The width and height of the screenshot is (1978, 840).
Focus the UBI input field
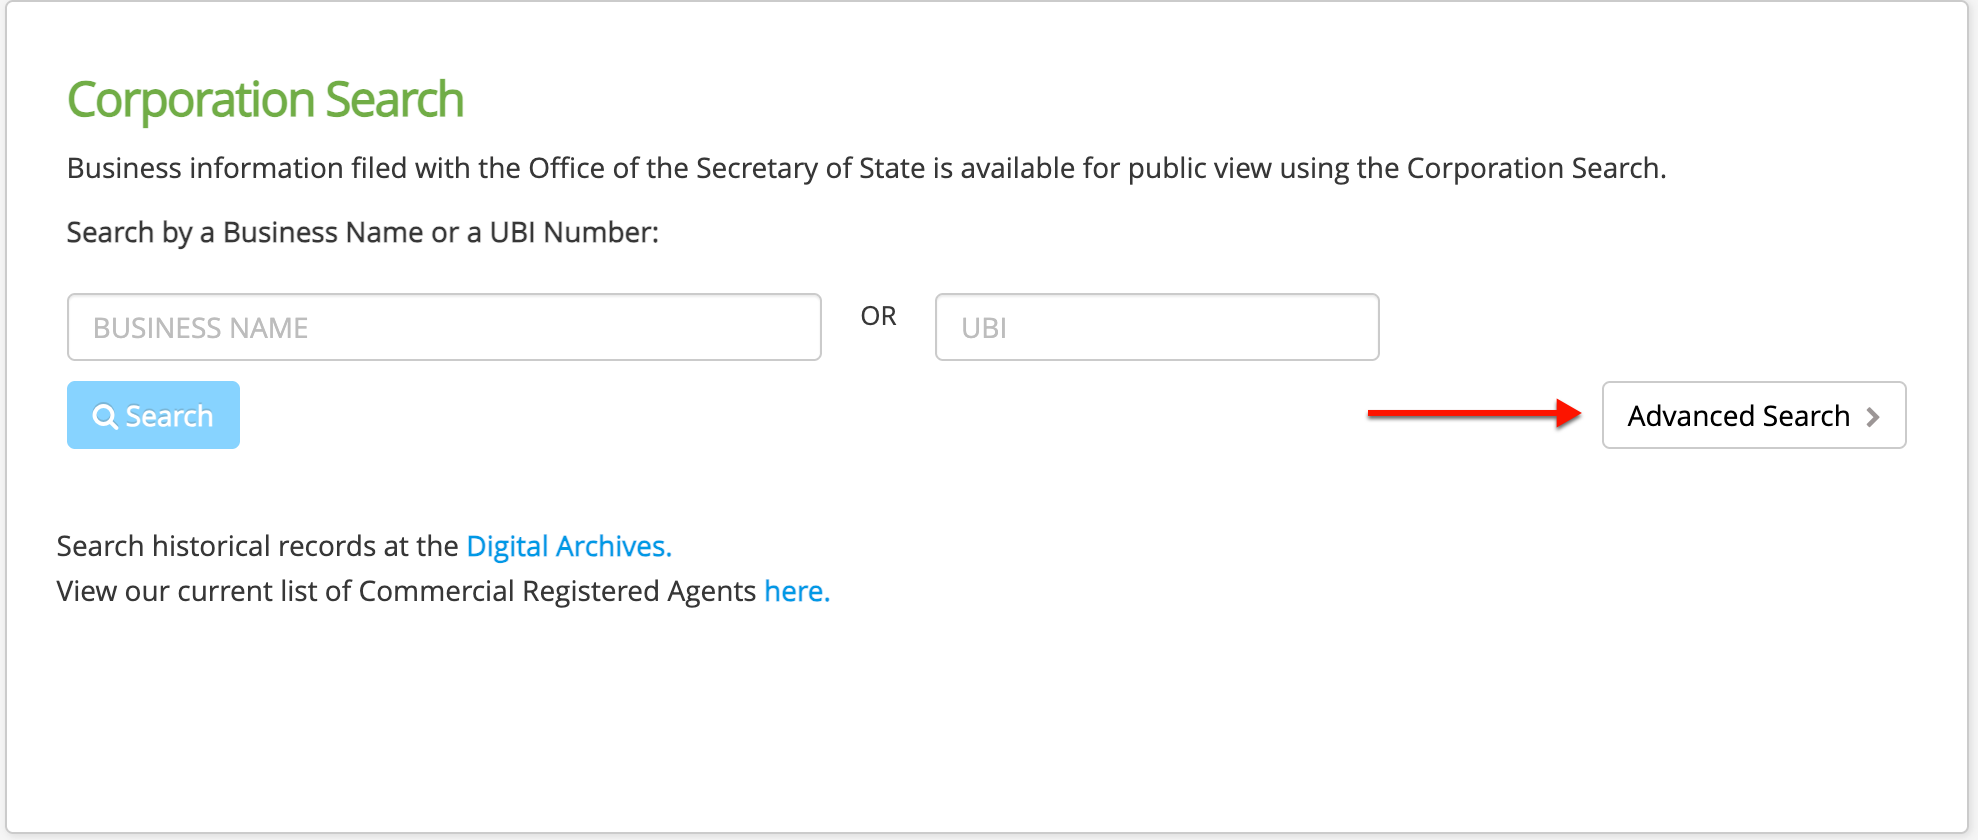1157,327
